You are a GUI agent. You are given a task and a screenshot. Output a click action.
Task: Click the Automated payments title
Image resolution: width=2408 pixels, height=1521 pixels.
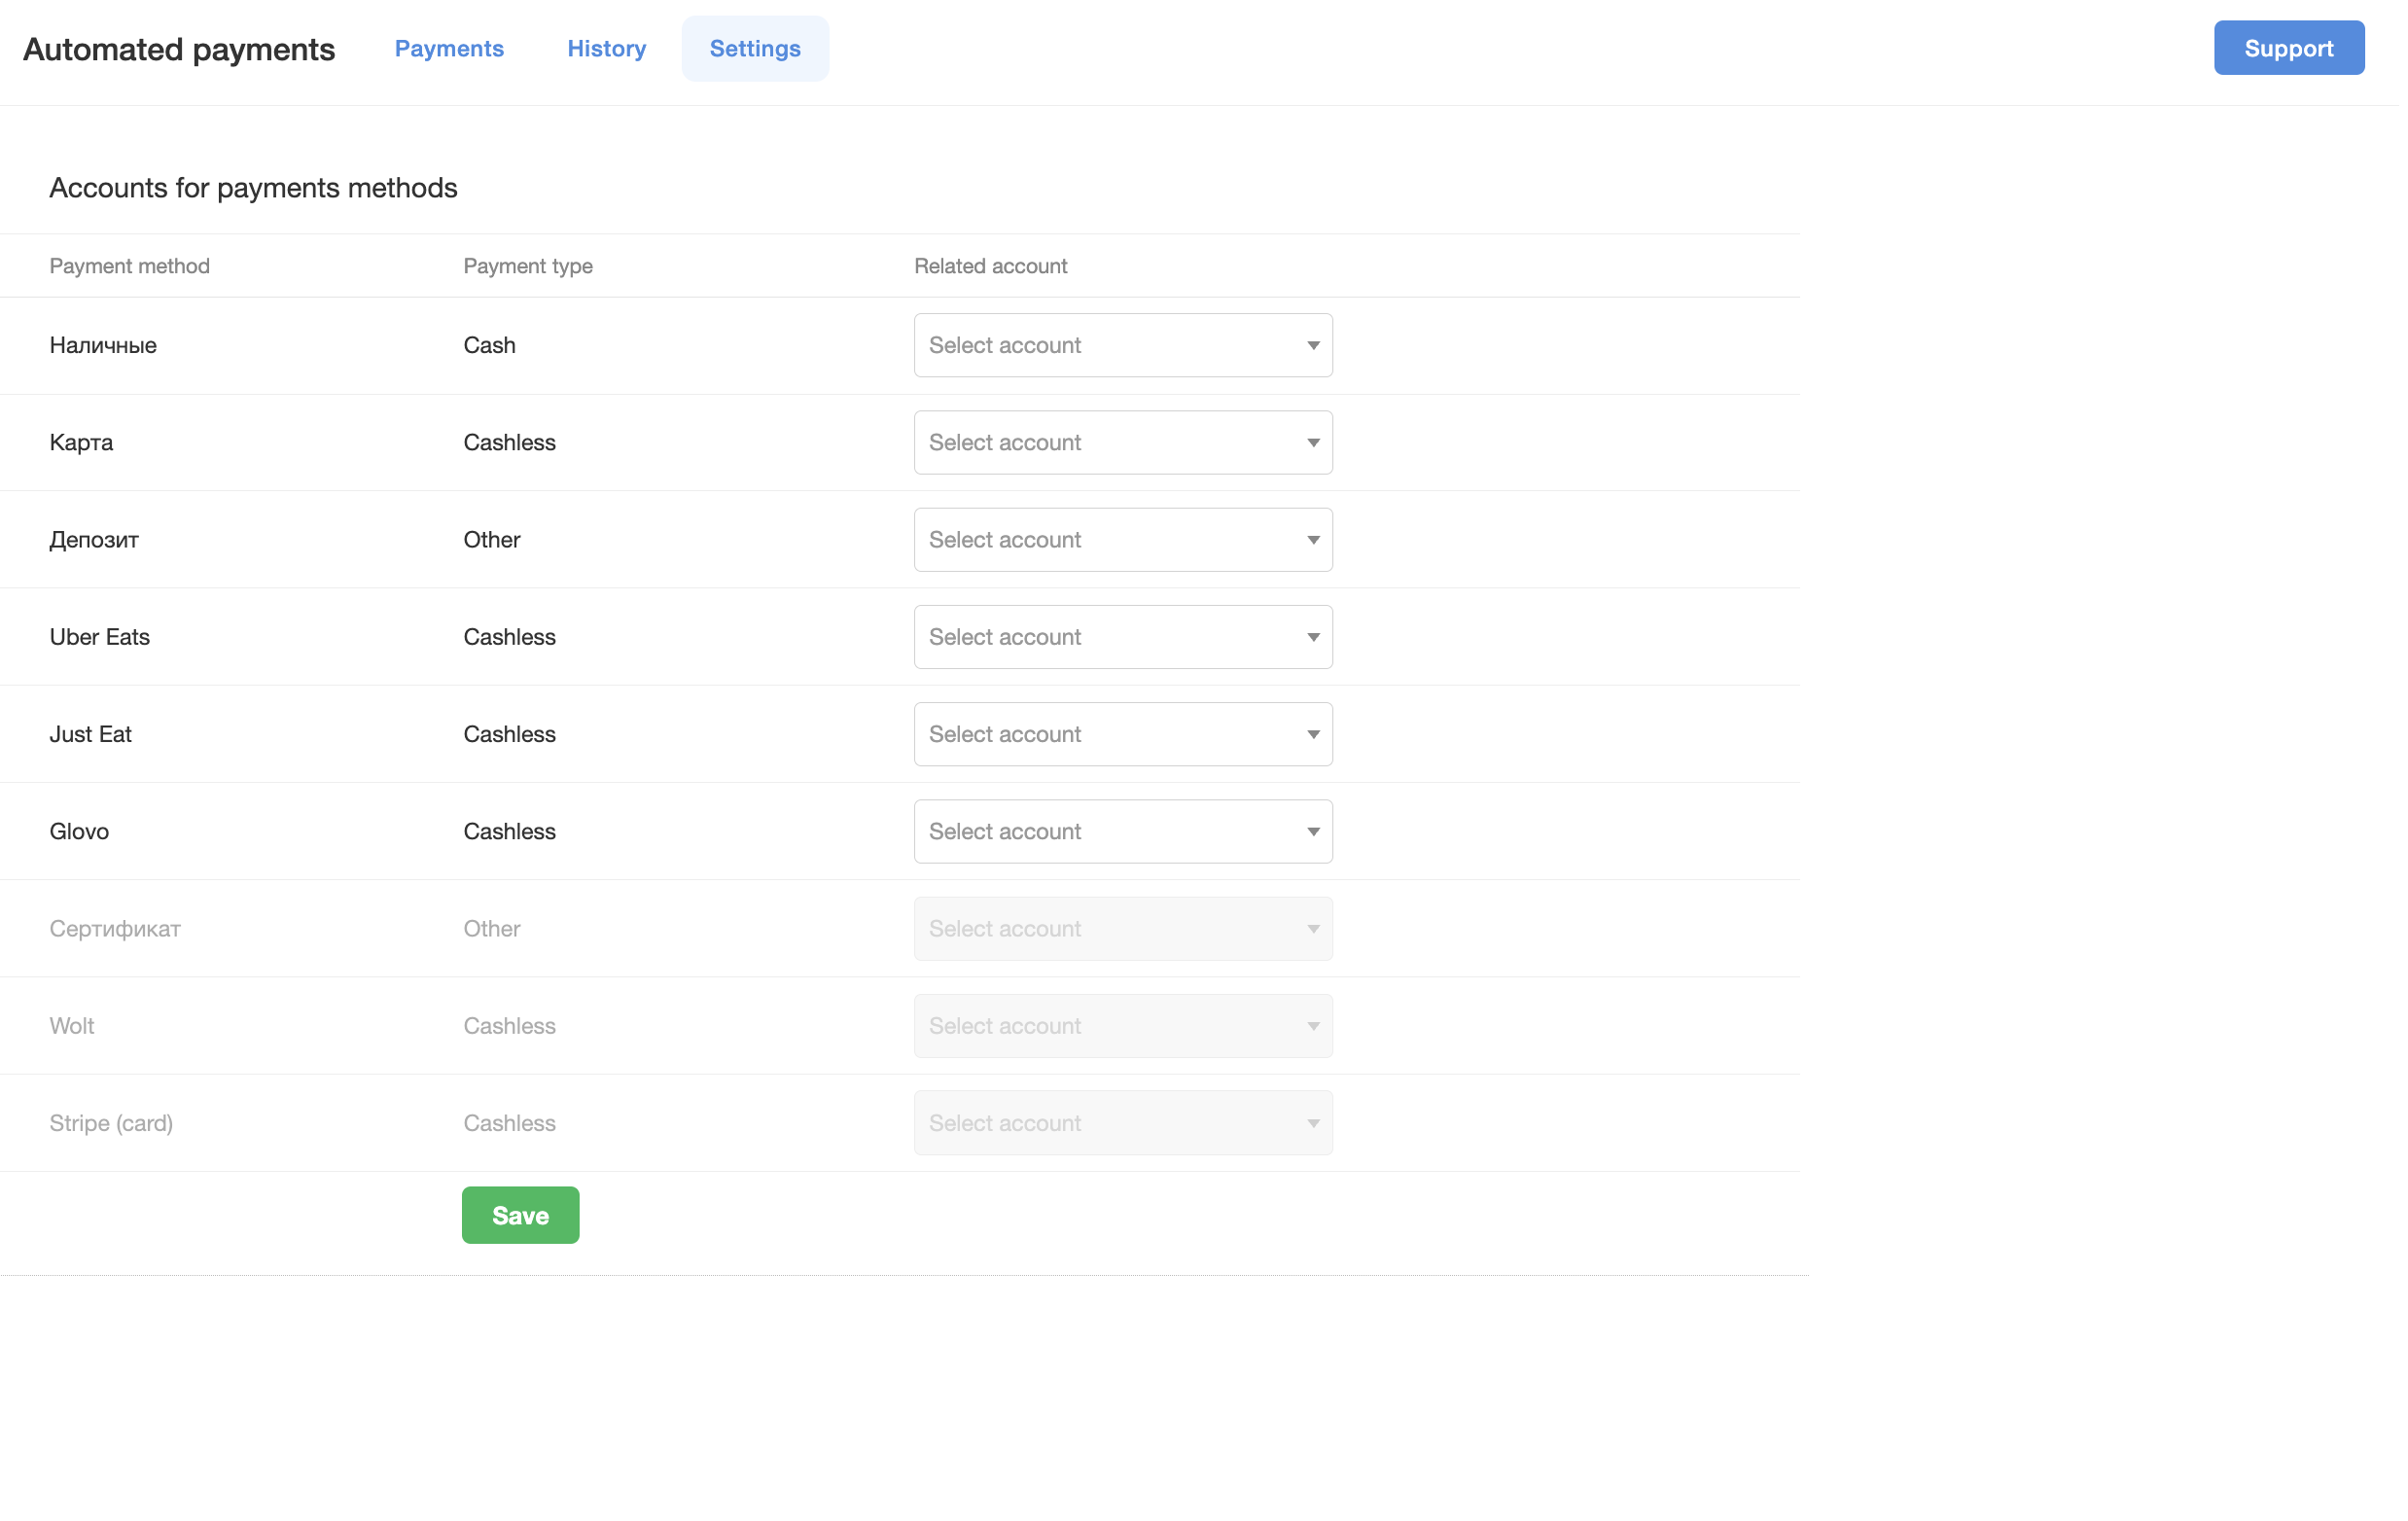179,49
